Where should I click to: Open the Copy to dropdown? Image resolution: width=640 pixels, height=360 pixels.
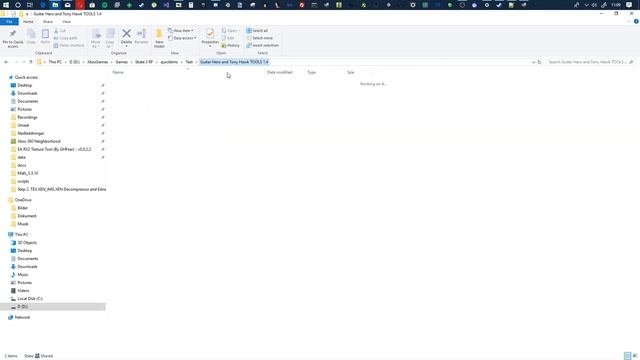pyautogui.click(x=110, y=38)
